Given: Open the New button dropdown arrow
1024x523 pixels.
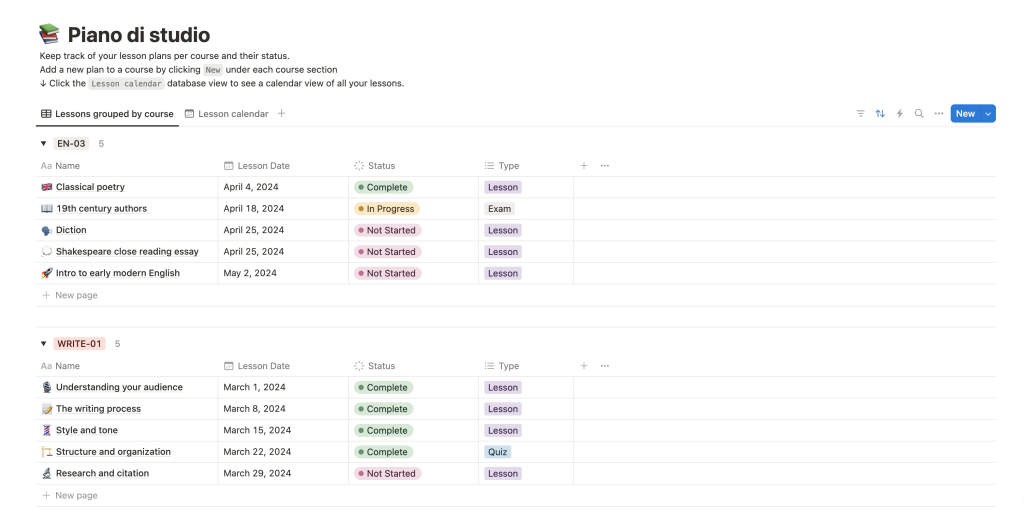Looking at the screenshot, I should [x=989, y=114].
